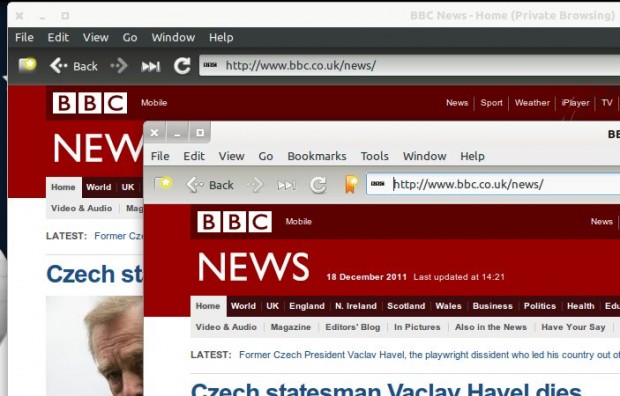
Task: Open Go menu in private browsing window
Action: (x=130, y=38)
